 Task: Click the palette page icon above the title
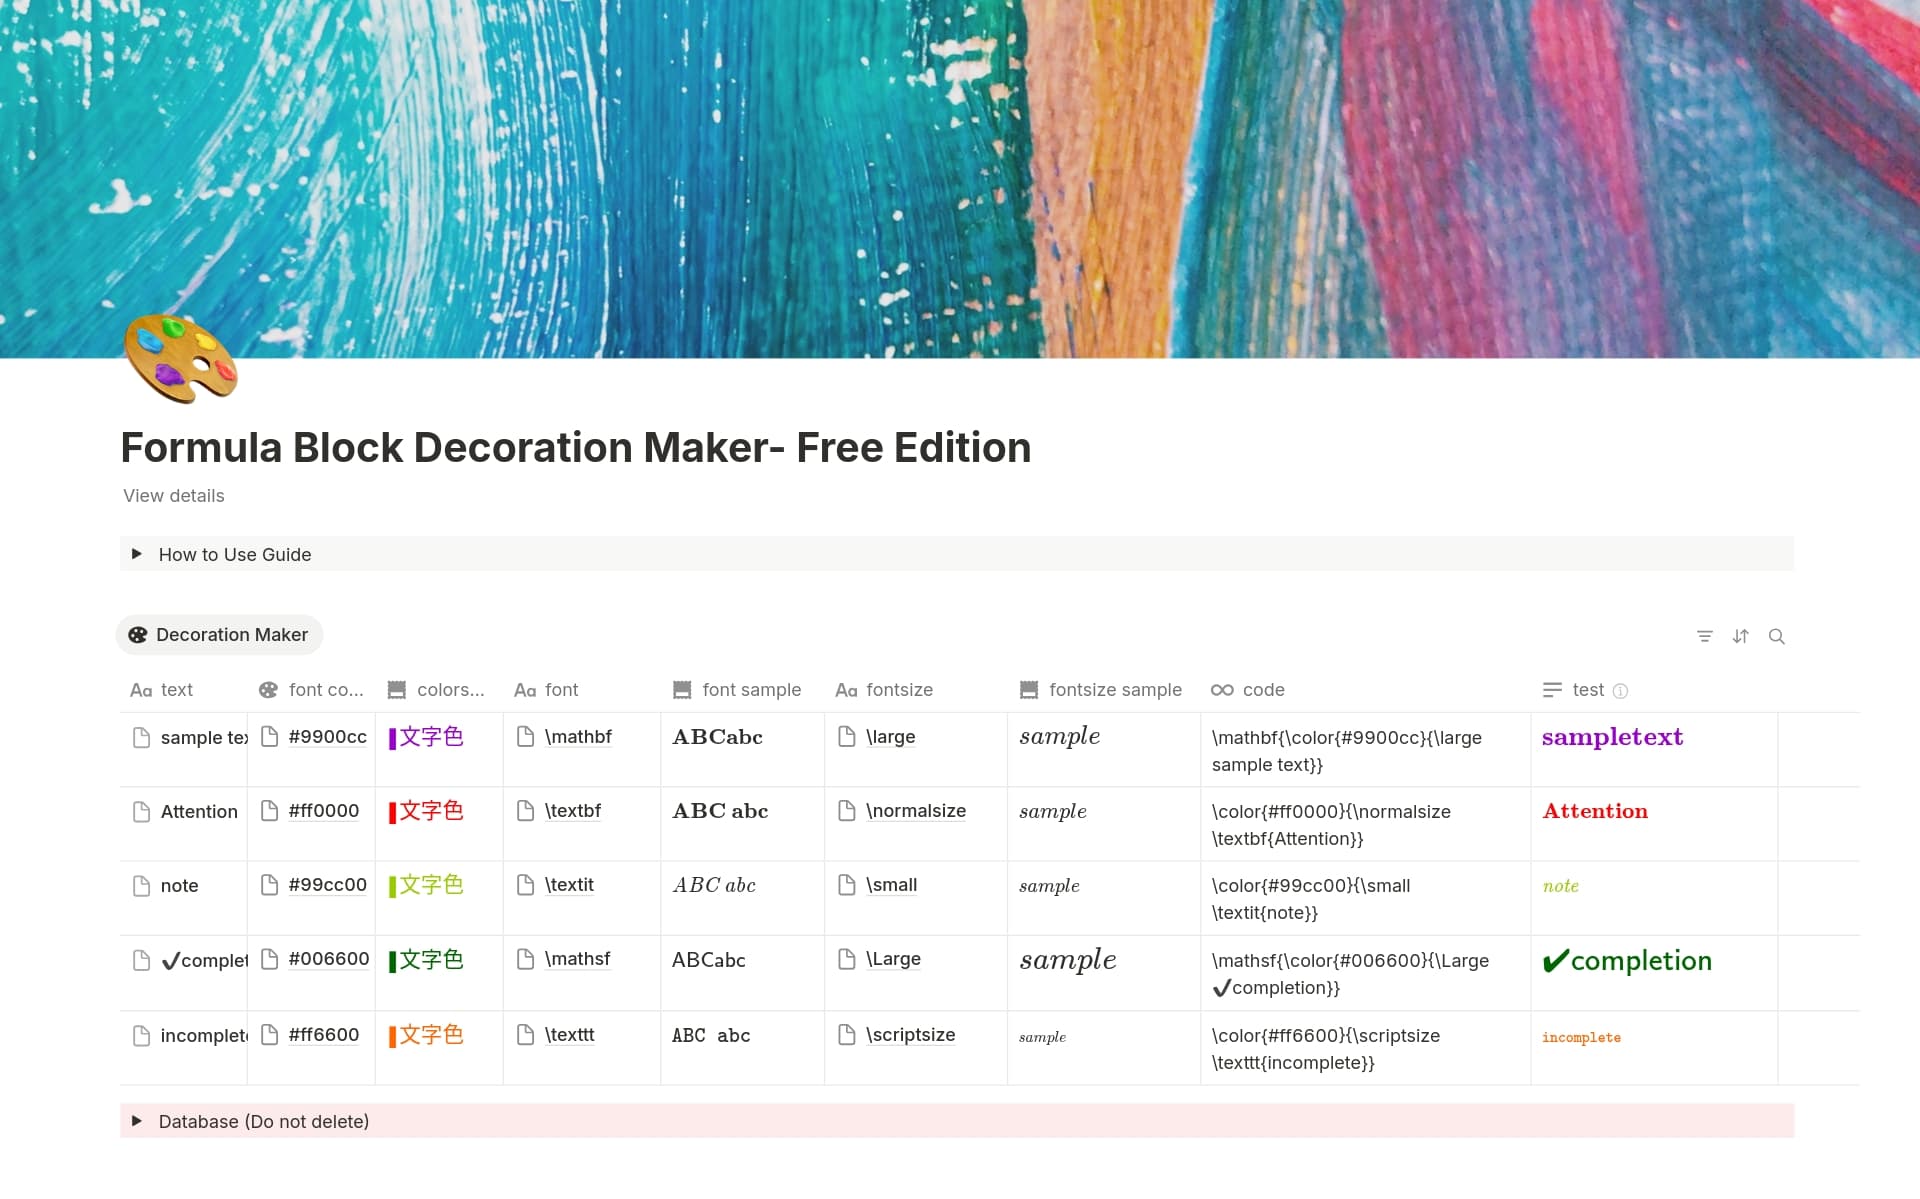click(x=180, y=358)
